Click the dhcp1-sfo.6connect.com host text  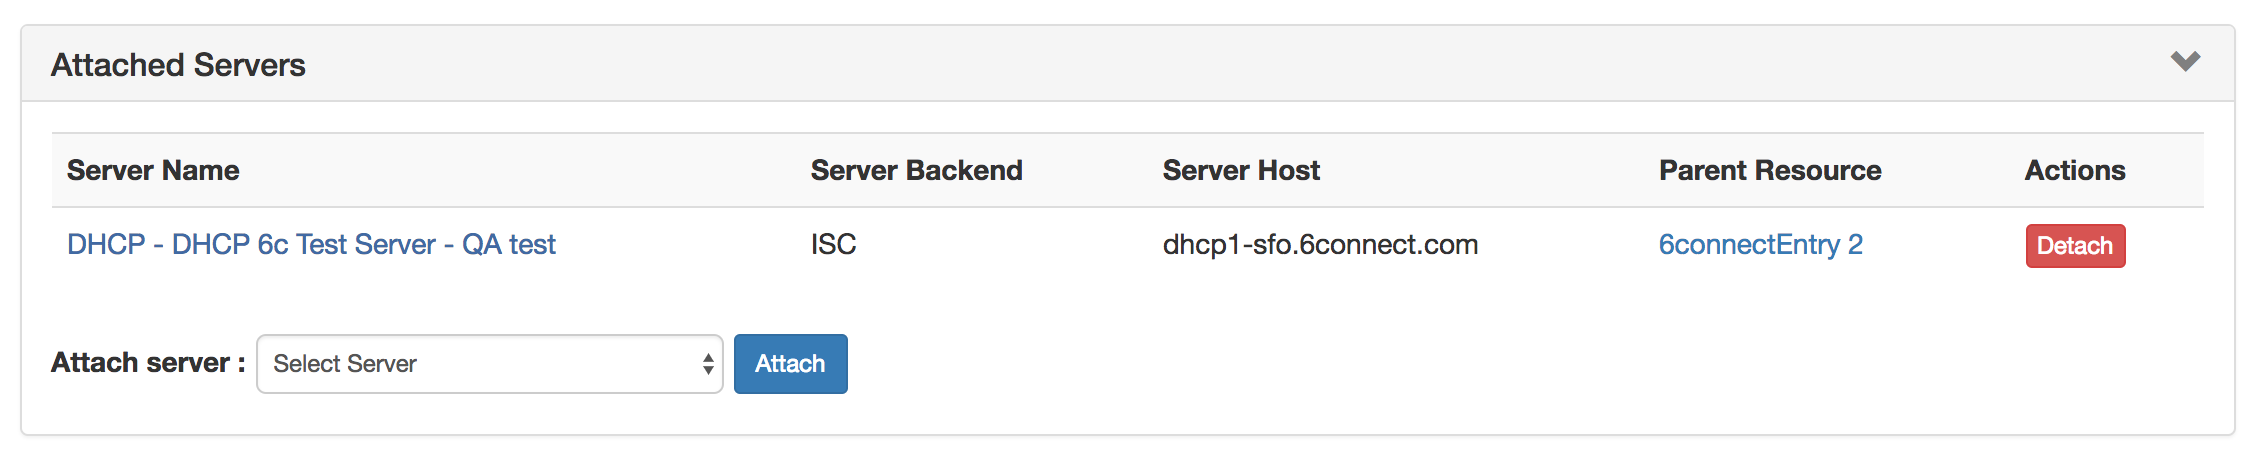[x=1320, y=245]
